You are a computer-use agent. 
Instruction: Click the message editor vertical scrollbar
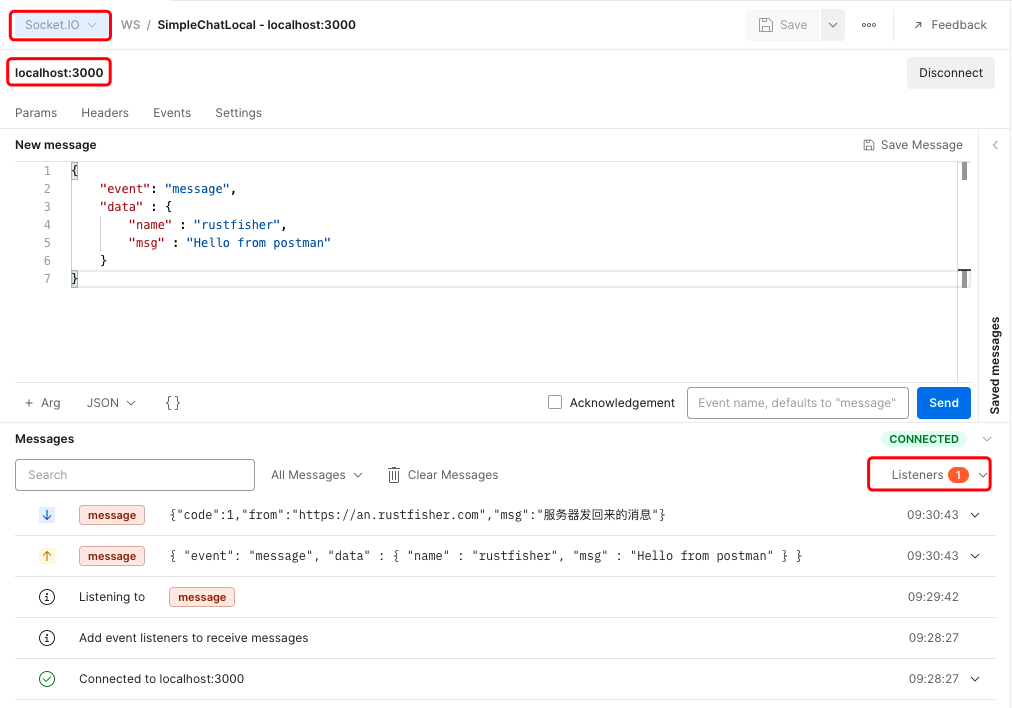964,172
